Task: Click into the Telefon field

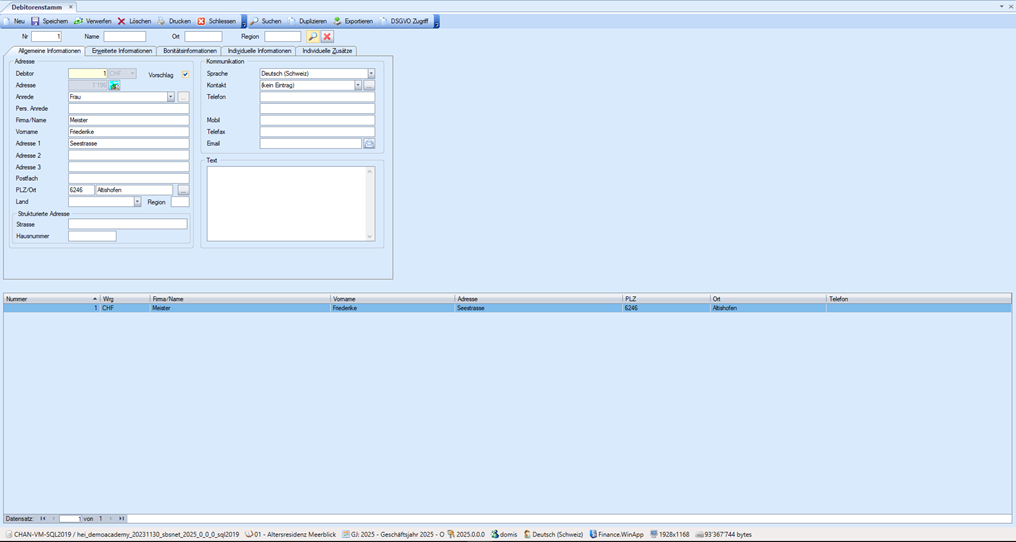Action: coord(318,97)
